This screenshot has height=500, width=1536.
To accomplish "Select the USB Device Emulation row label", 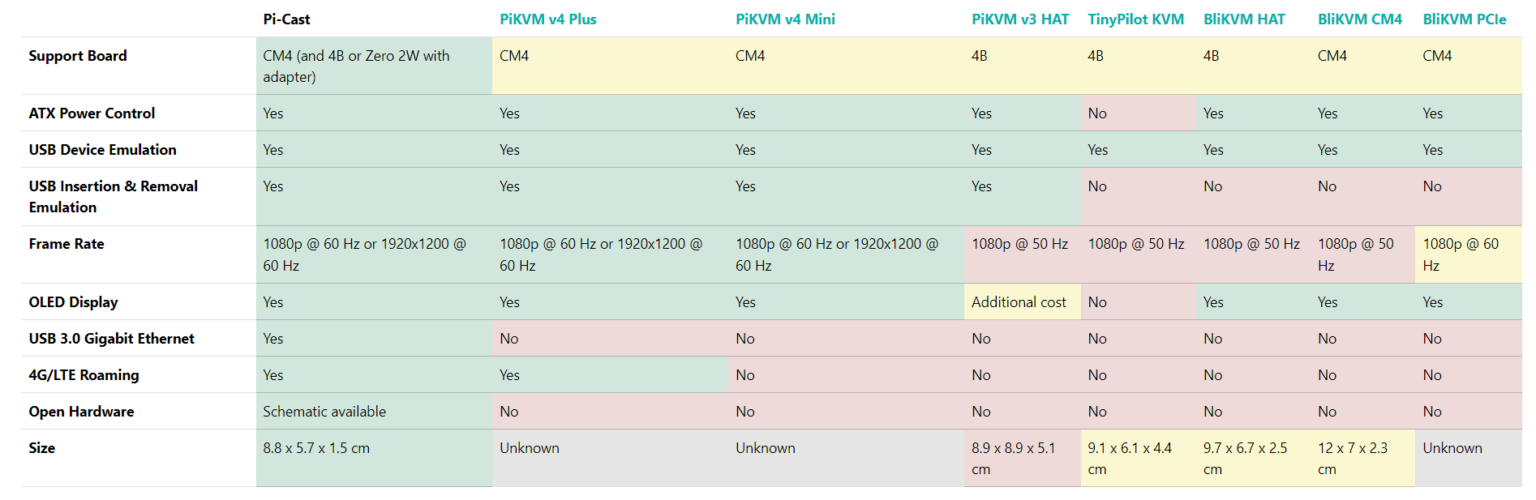I will (103, 150).
